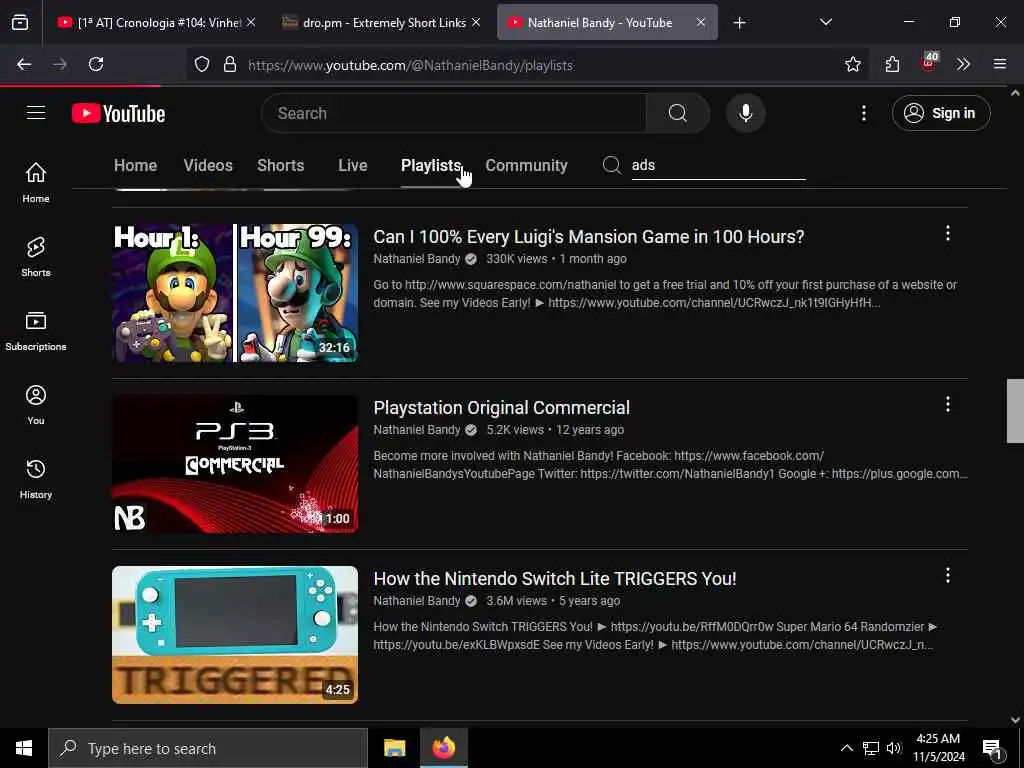Switch to the Community tab
Image resolution: width=1024 pixels, height=768 pixels.
point(526,165)
